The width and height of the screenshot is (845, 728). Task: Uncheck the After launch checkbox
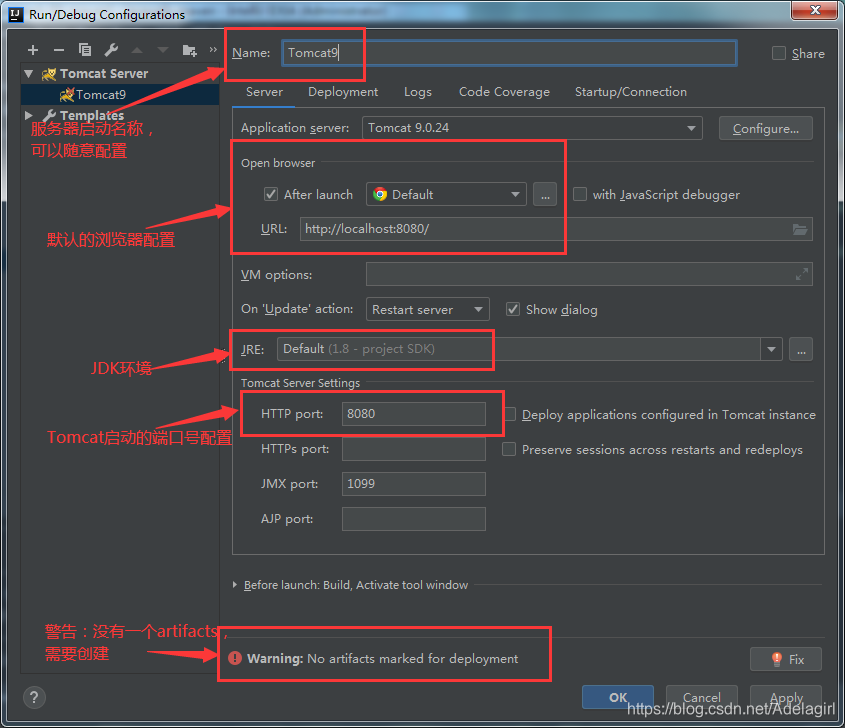[x=271, y=194]
